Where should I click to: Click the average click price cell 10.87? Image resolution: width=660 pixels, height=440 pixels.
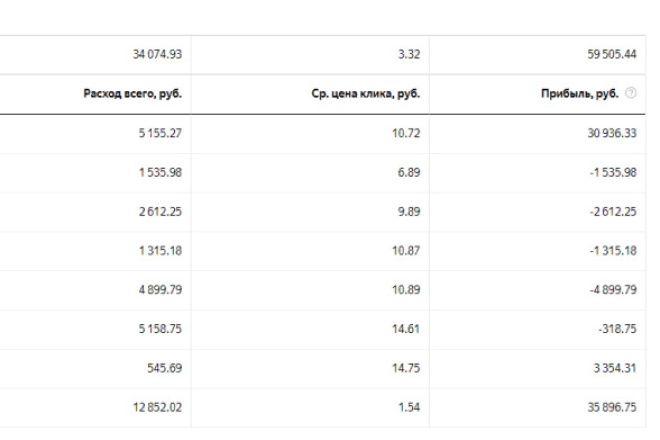pyautogui.click(x=406, y=251)
